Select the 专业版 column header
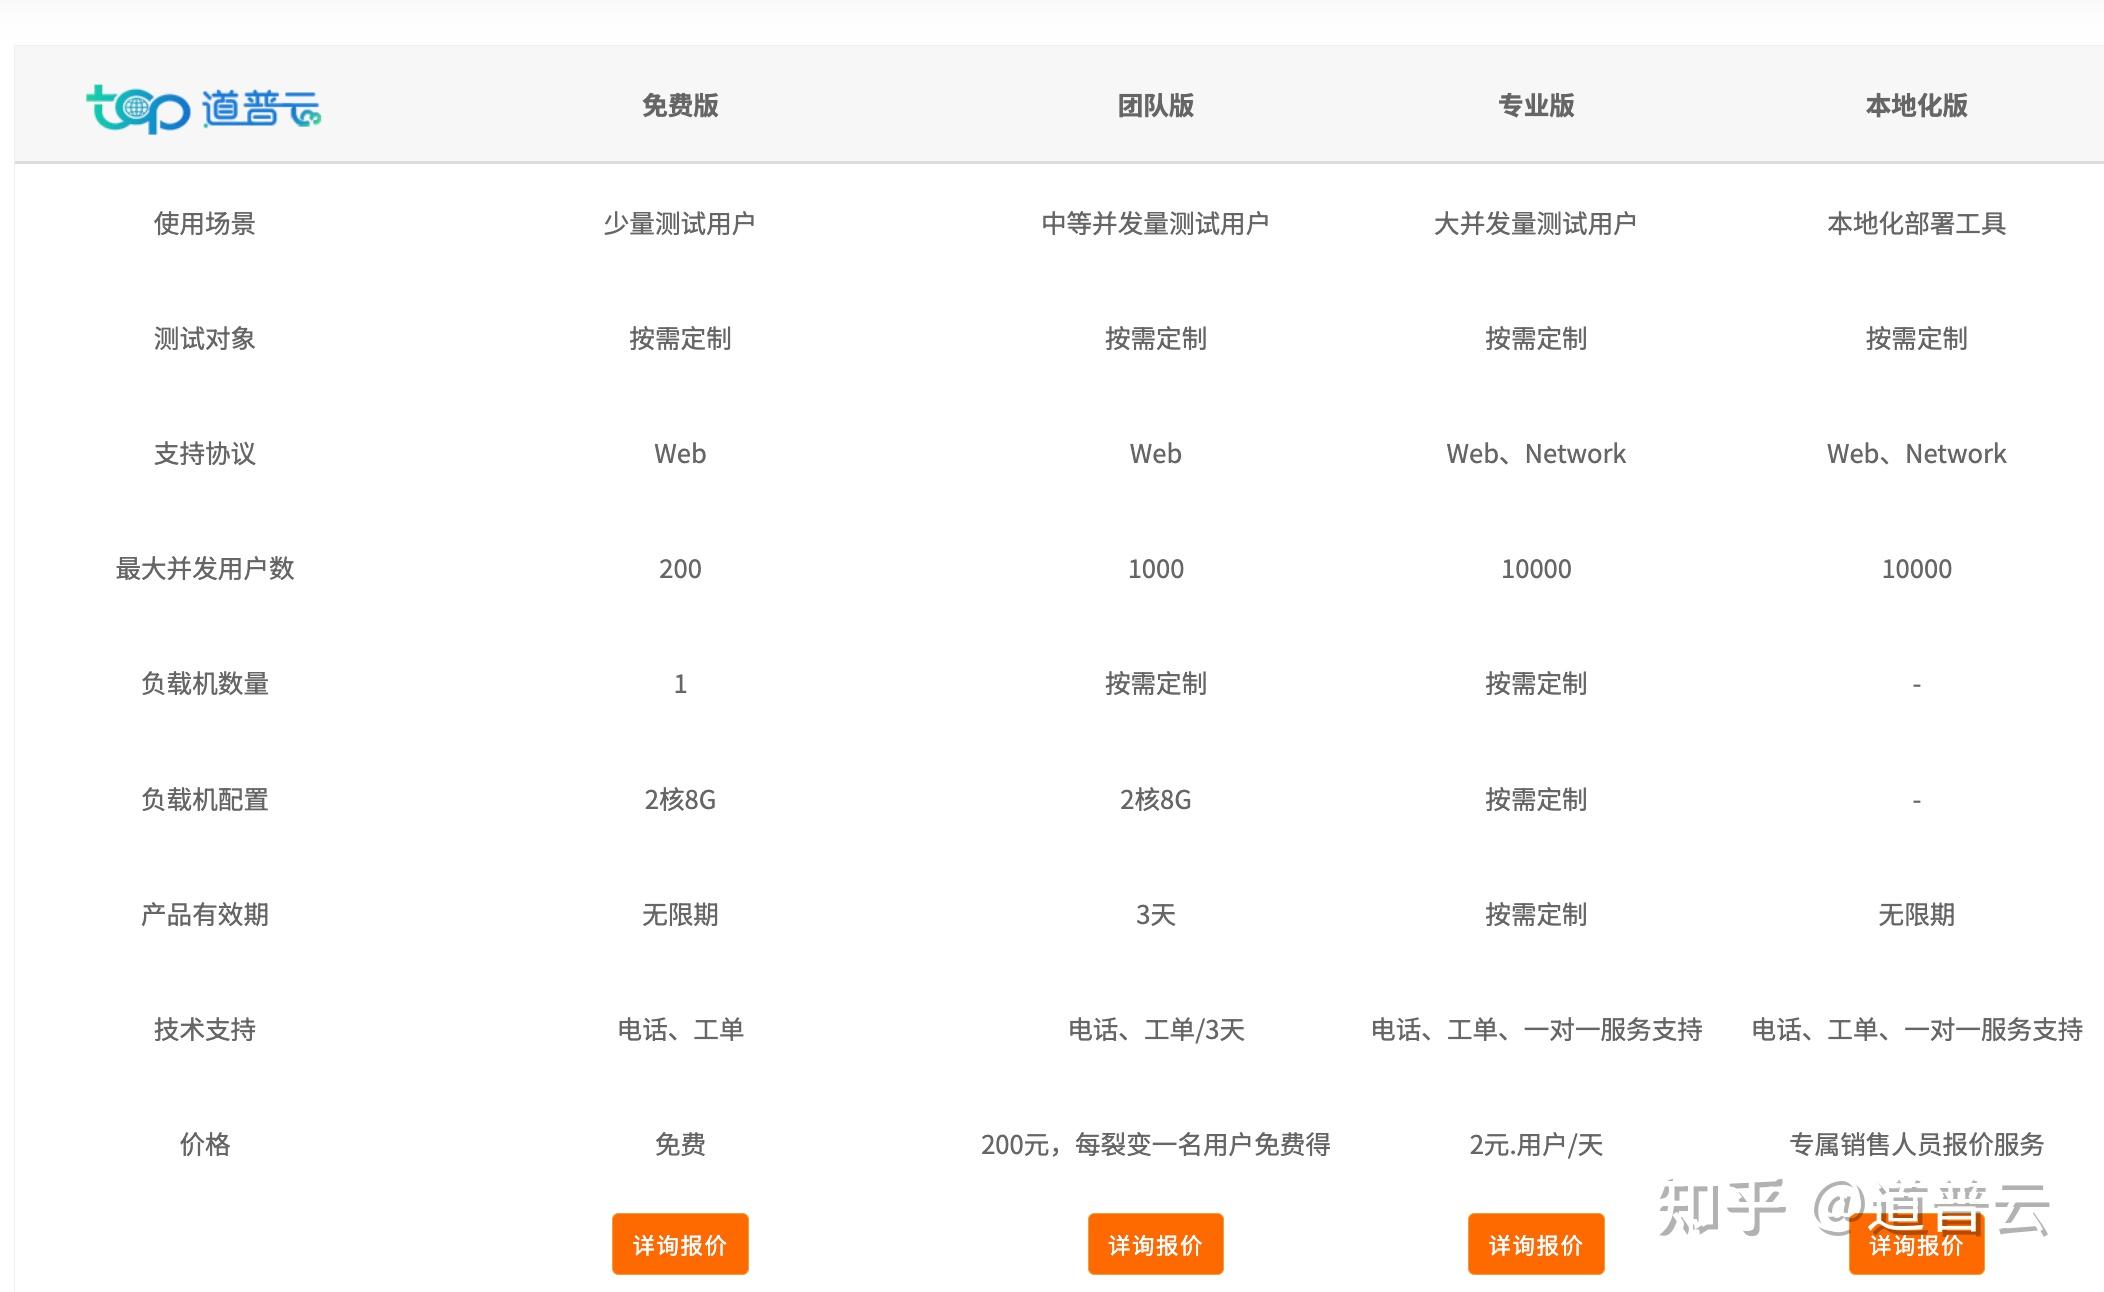The width and height of the screenshot is (2104, 1292). pos(1536,104)
